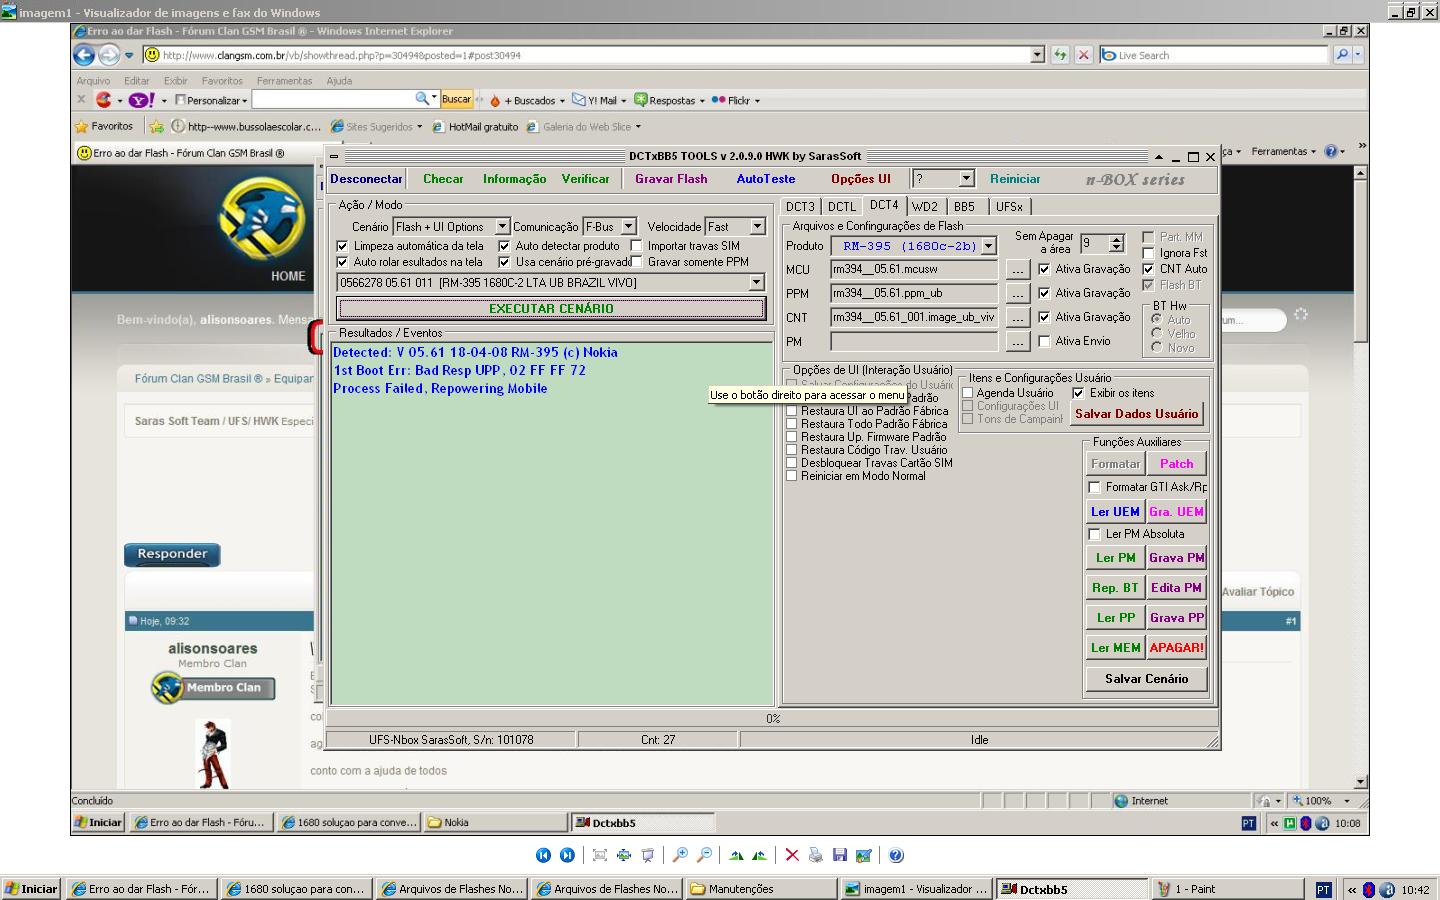The image size is (1440, 900).
Task: Open the Comunicação F-Bus dropdown
Action: [628, 227]
